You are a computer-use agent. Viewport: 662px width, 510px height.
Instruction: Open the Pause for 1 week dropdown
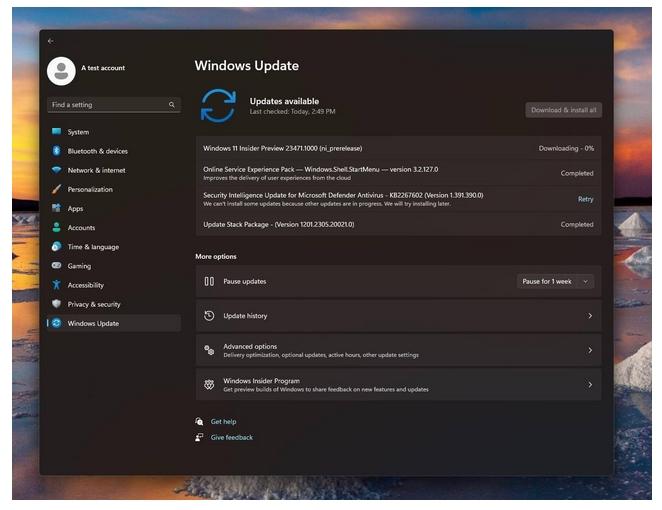tap(556, 282)
